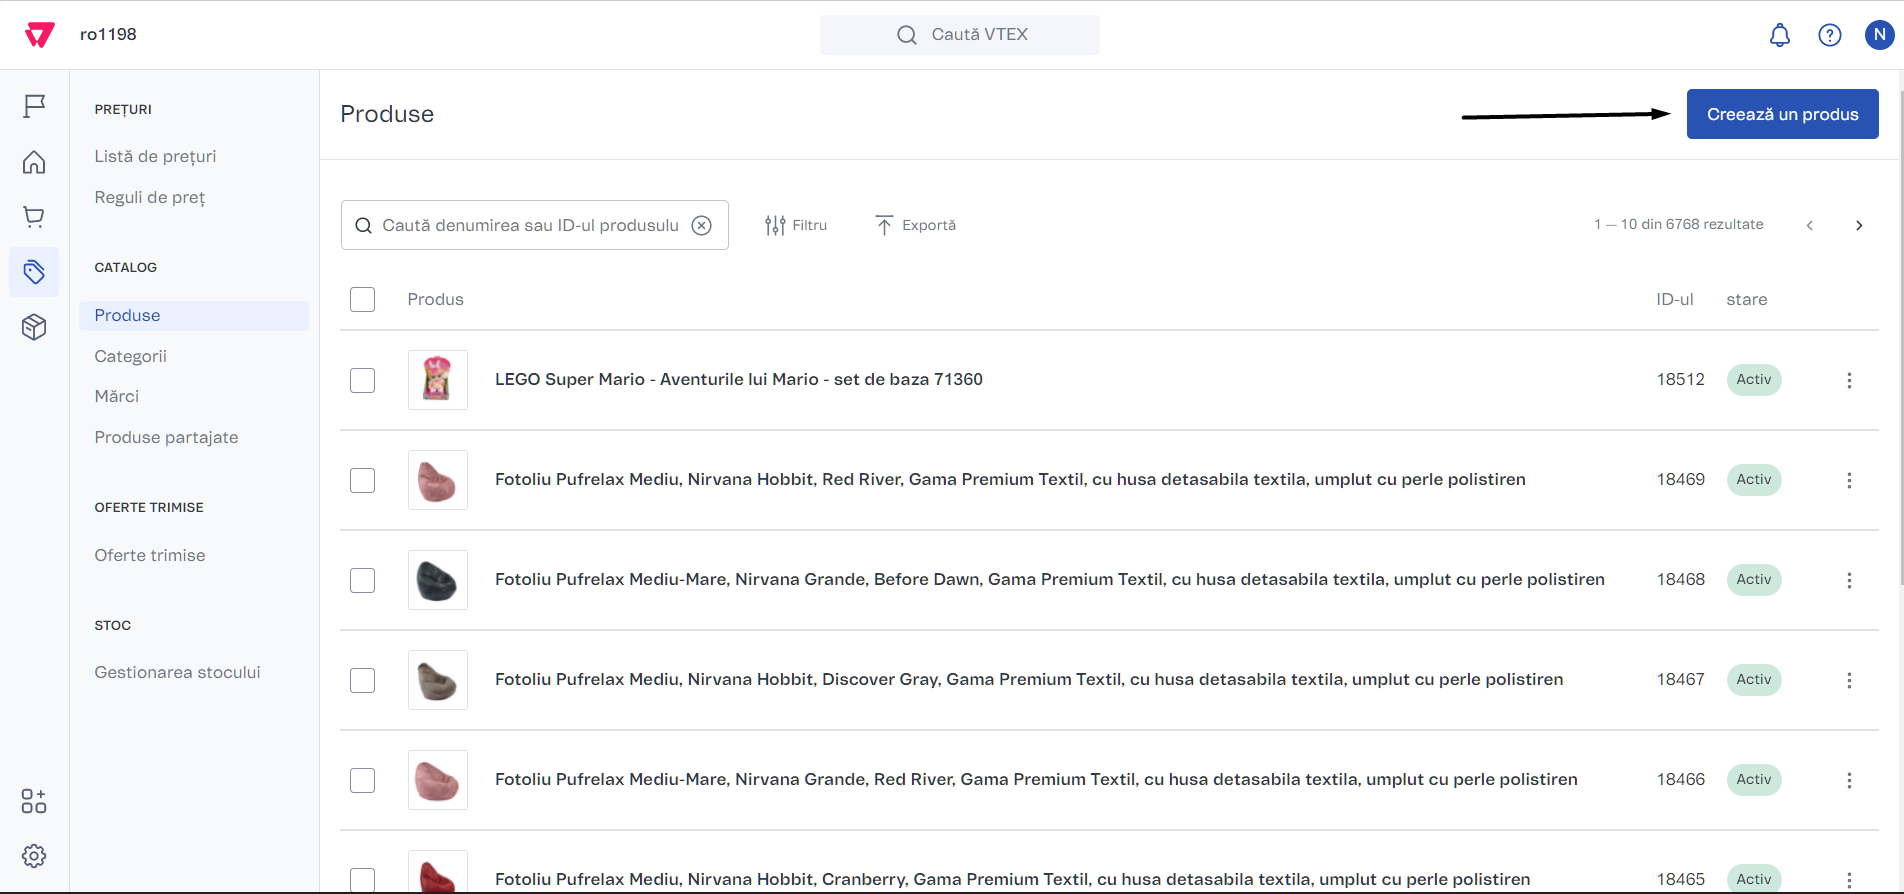The width and height of the screenshot is (1904, 894).
Task: Open options menu for product 18512
Action: 1849,380
